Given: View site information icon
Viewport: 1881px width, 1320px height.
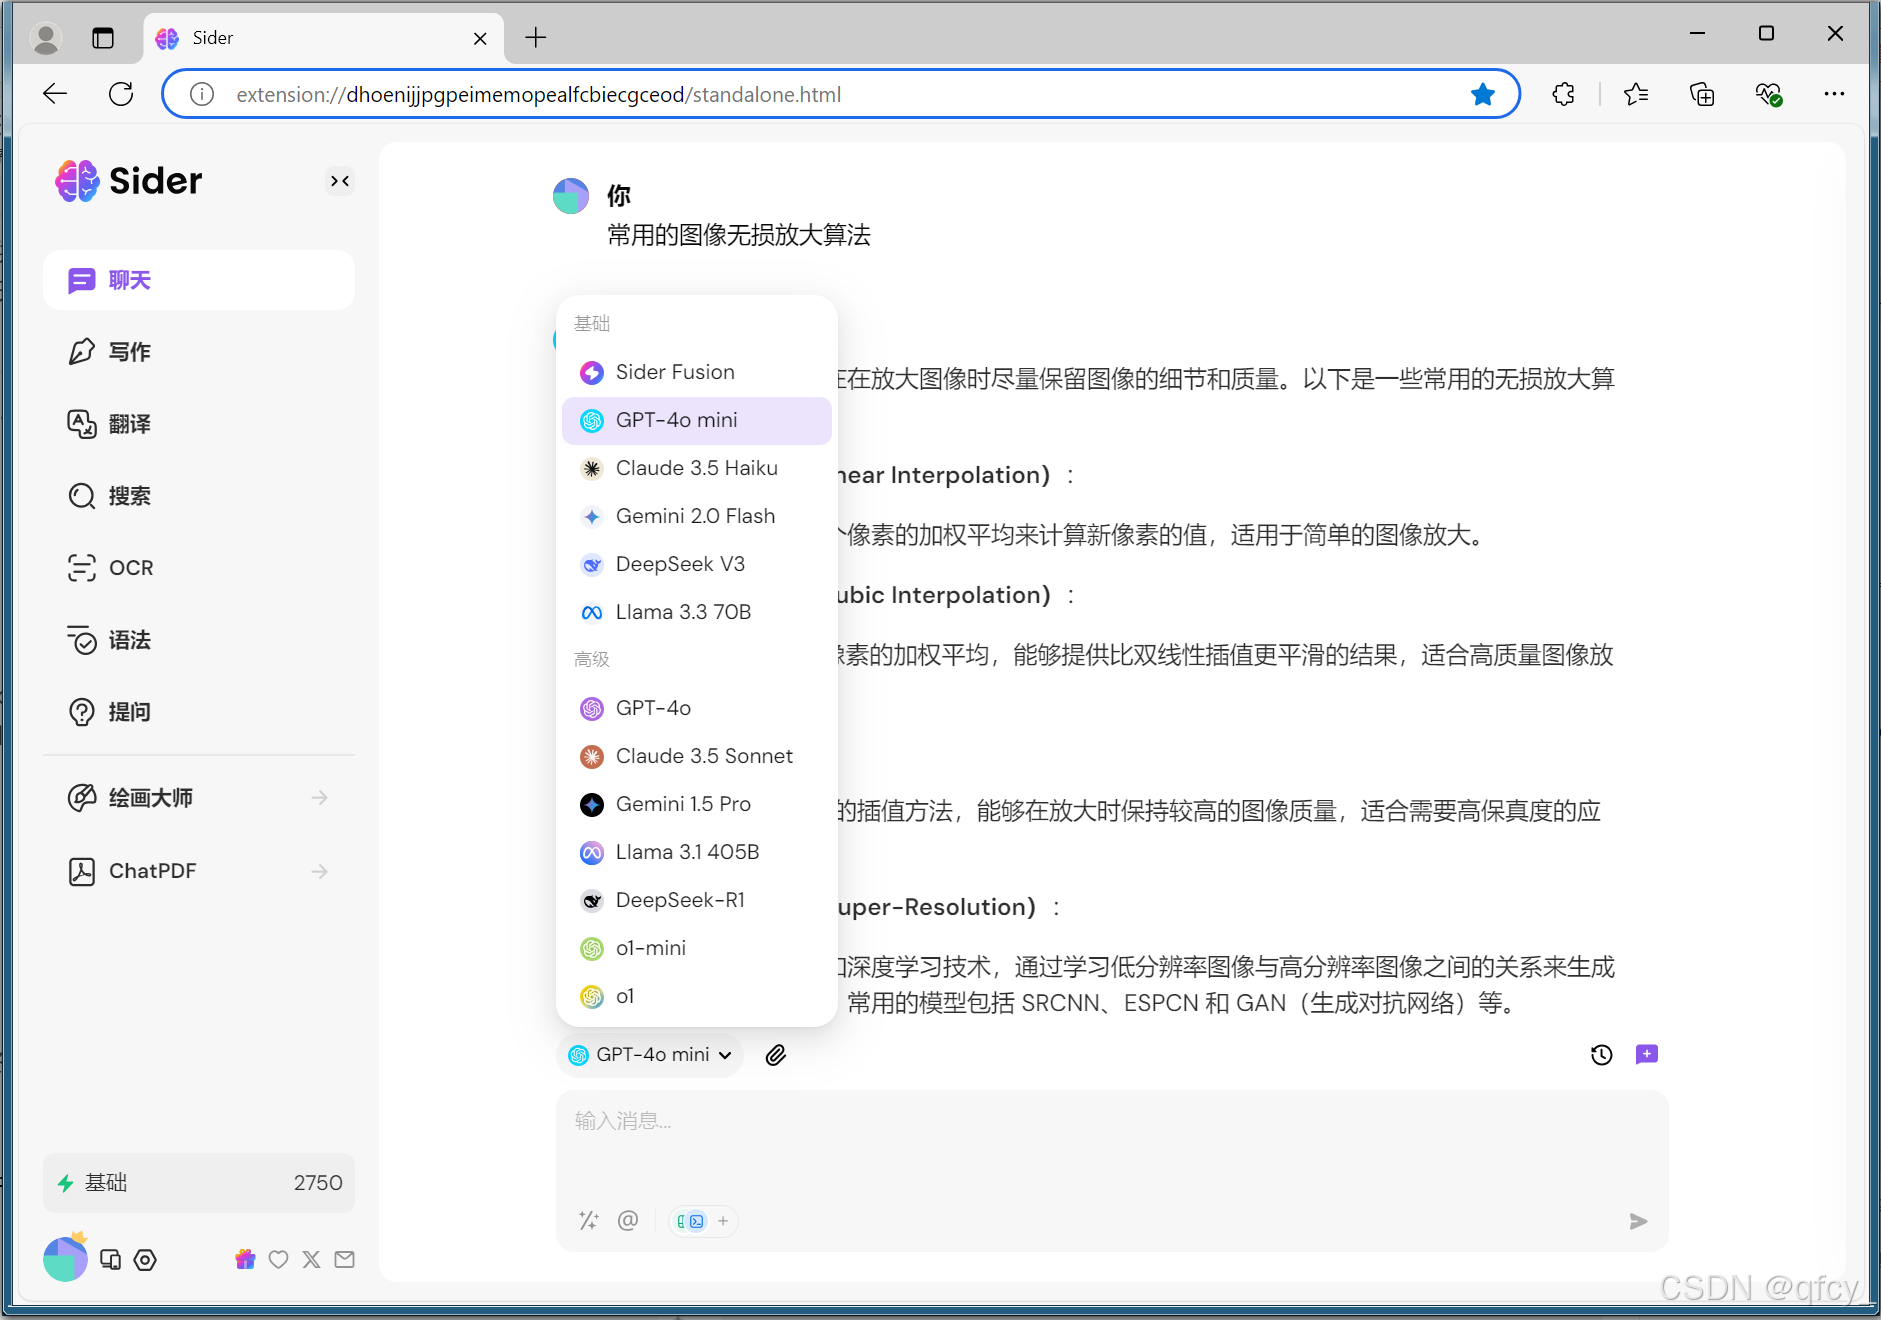Looking at the screenshot, I should point(202,94).
